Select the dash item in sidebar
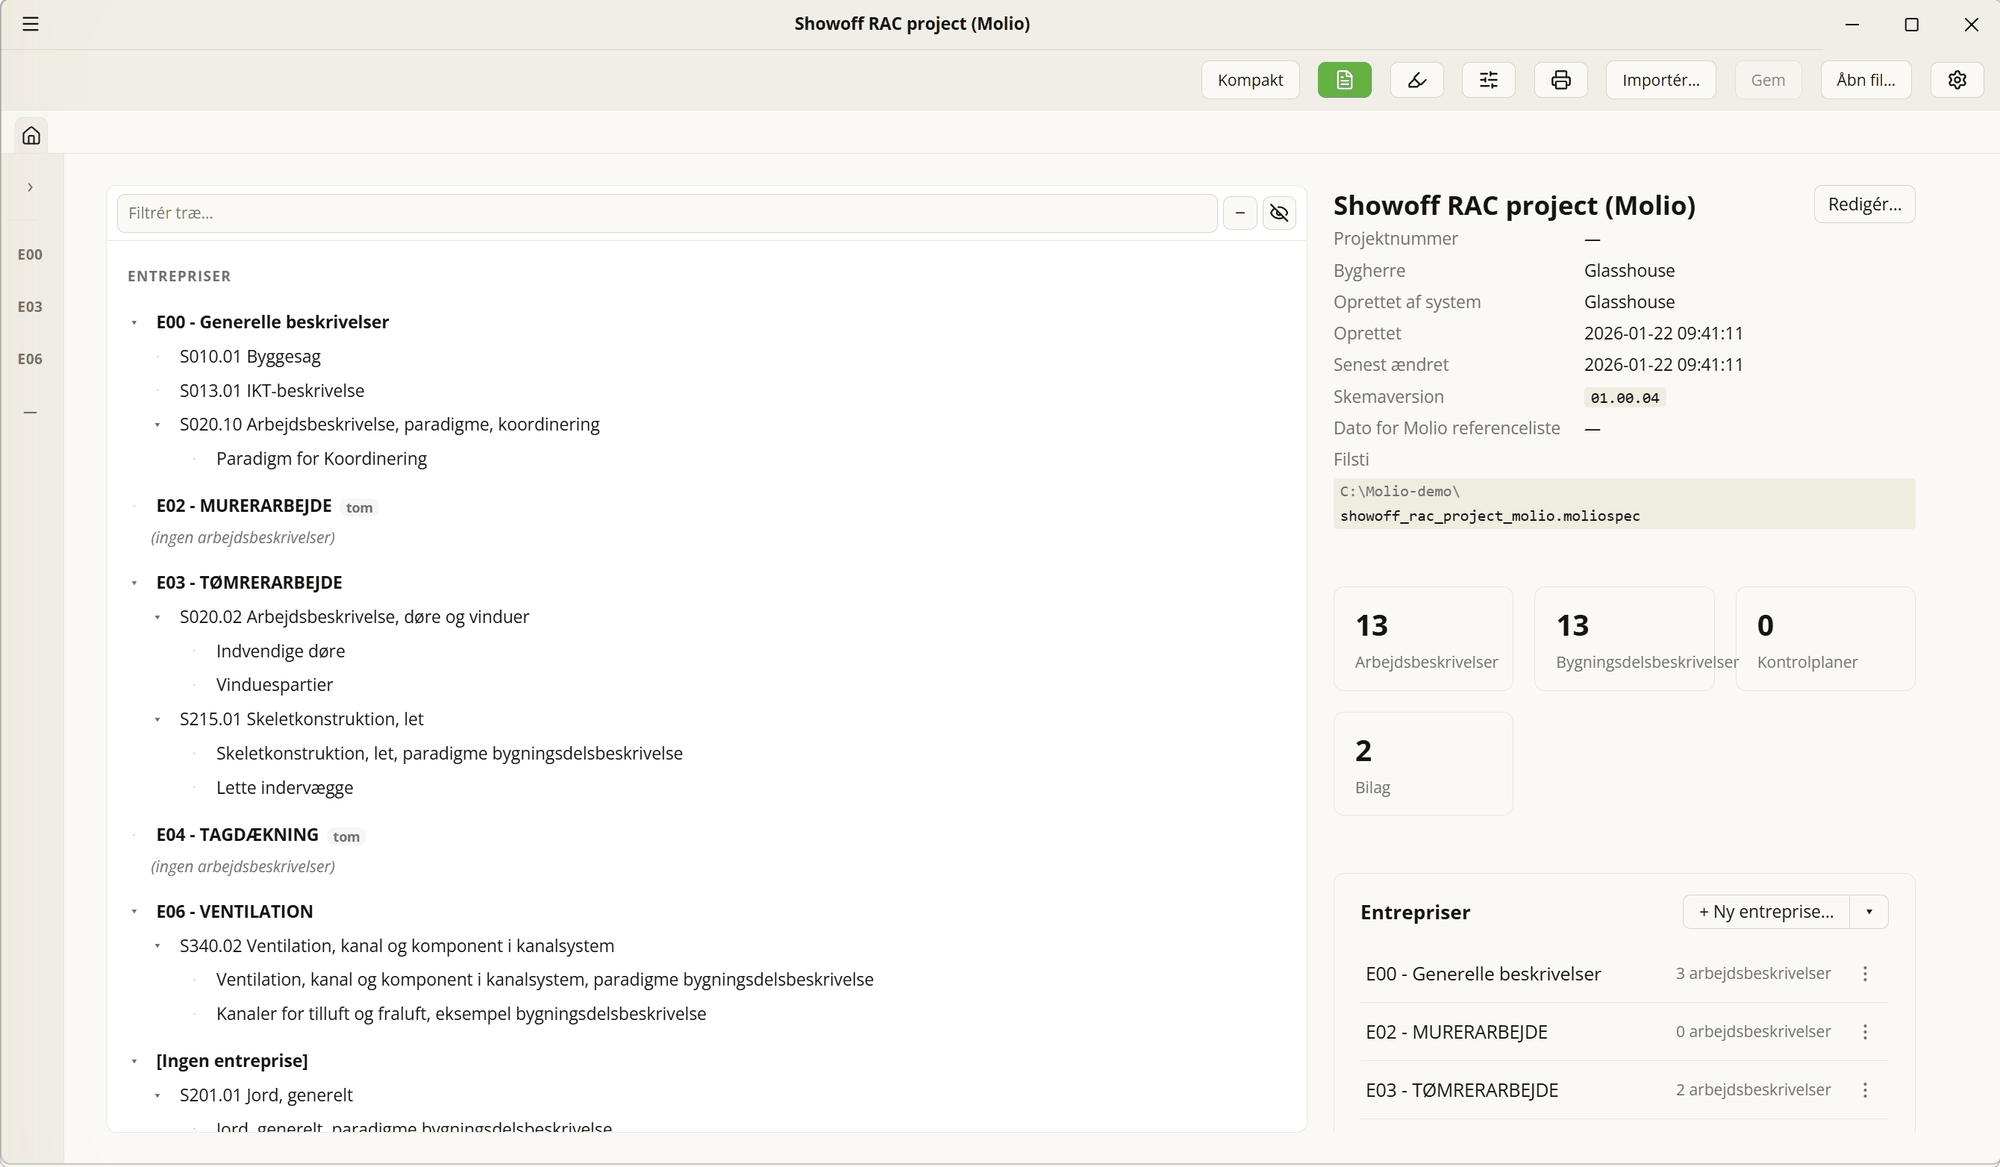 tap(30, 412)
